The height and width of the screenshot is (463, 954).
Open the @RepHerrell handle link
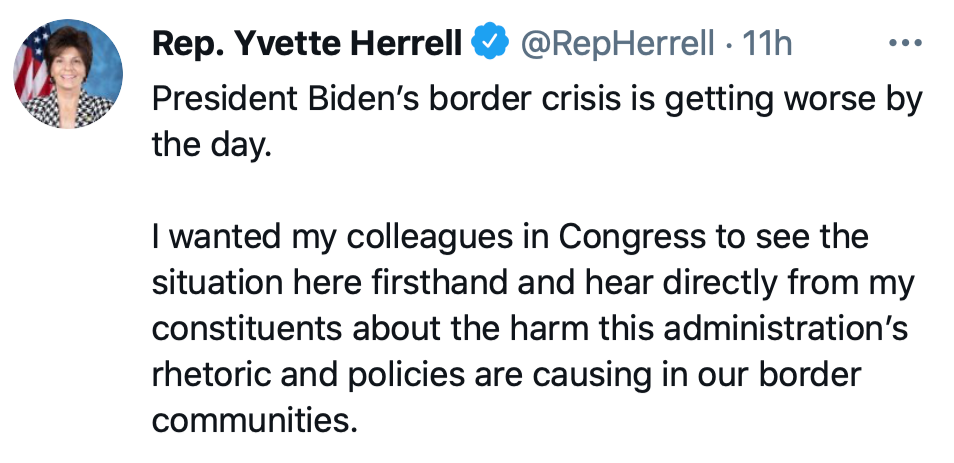(613, 44)
